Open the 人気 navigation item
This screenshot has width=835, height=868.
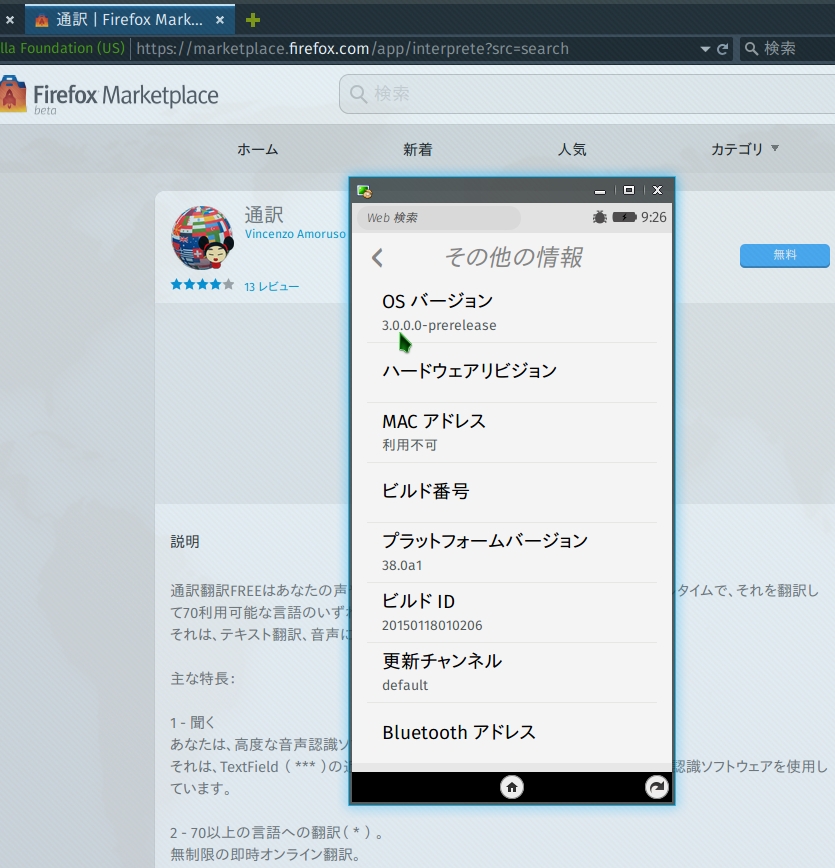572,149
